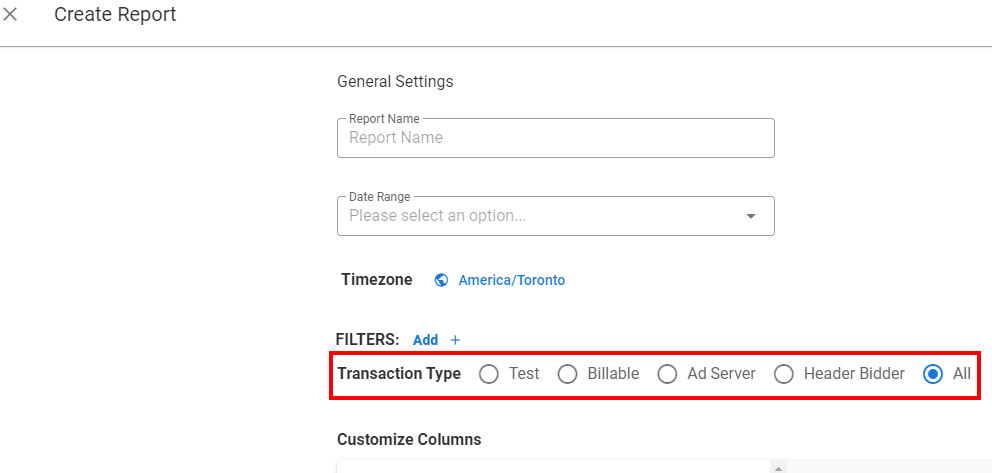Select the Header Bidder radio button
The height and width of the screenshot is (473, 992).
[x=784, y=374]
